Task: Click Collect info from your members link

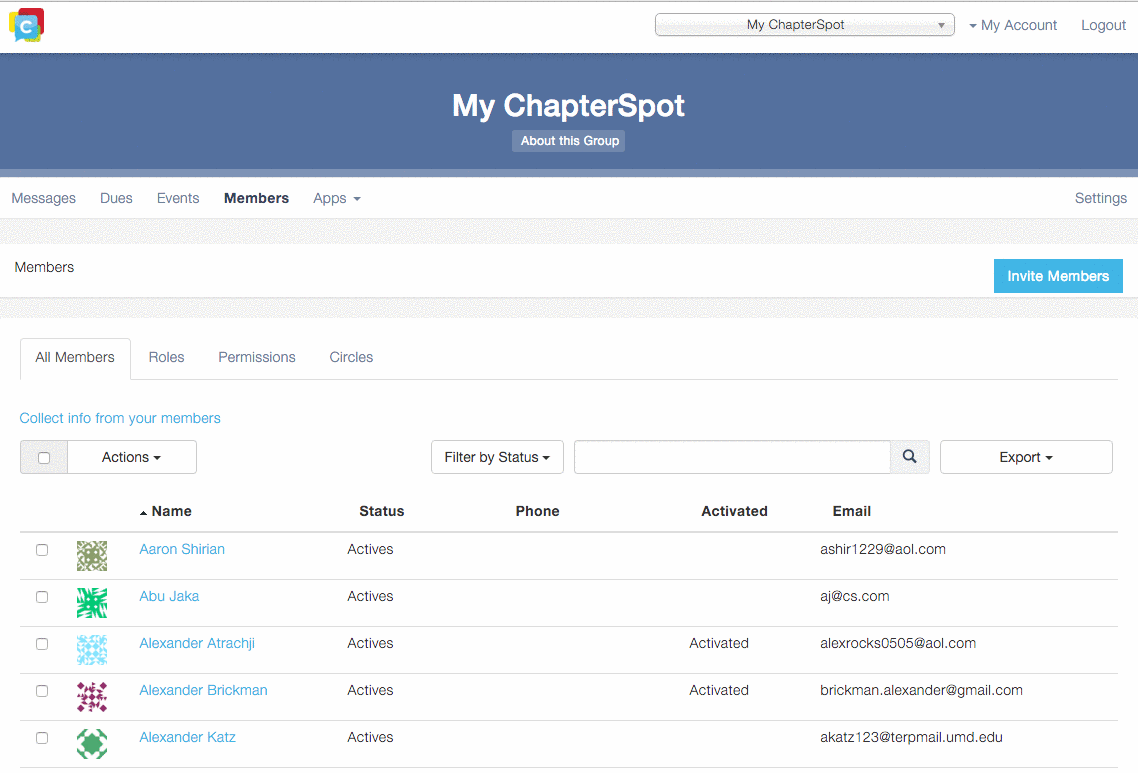Action: pyautogui.click(x=120, y=418)
